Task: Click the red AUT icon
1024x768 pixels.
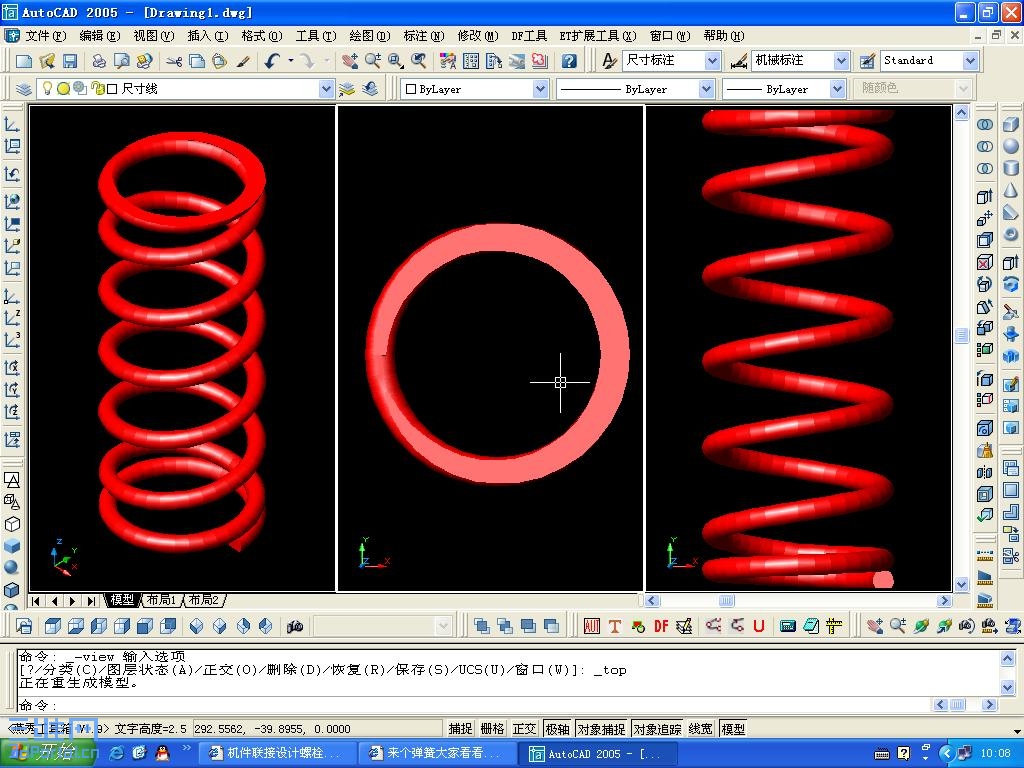Action: [x=592, y=626]
